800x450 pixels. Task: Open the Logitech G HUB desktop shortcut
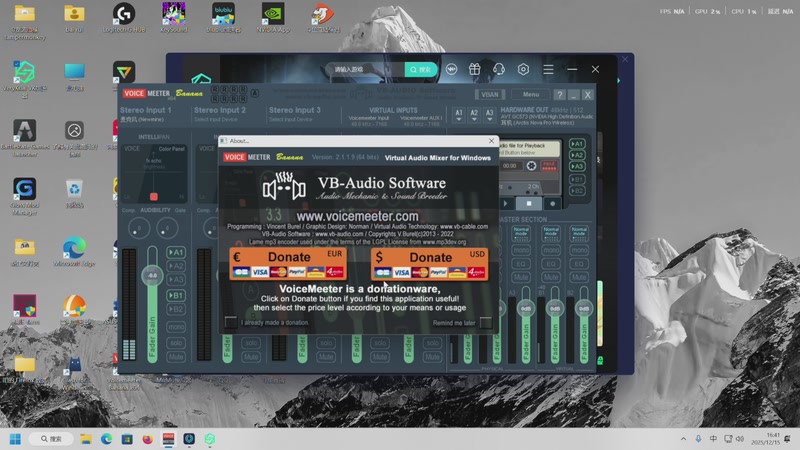tap(123, 18)
